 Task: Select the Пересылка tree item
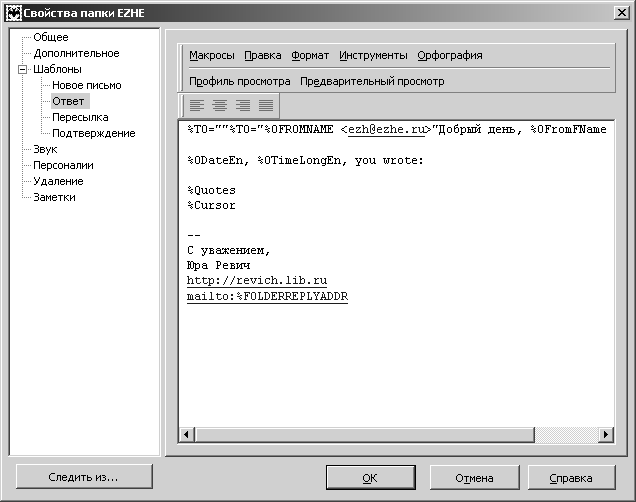click(80, 117)
